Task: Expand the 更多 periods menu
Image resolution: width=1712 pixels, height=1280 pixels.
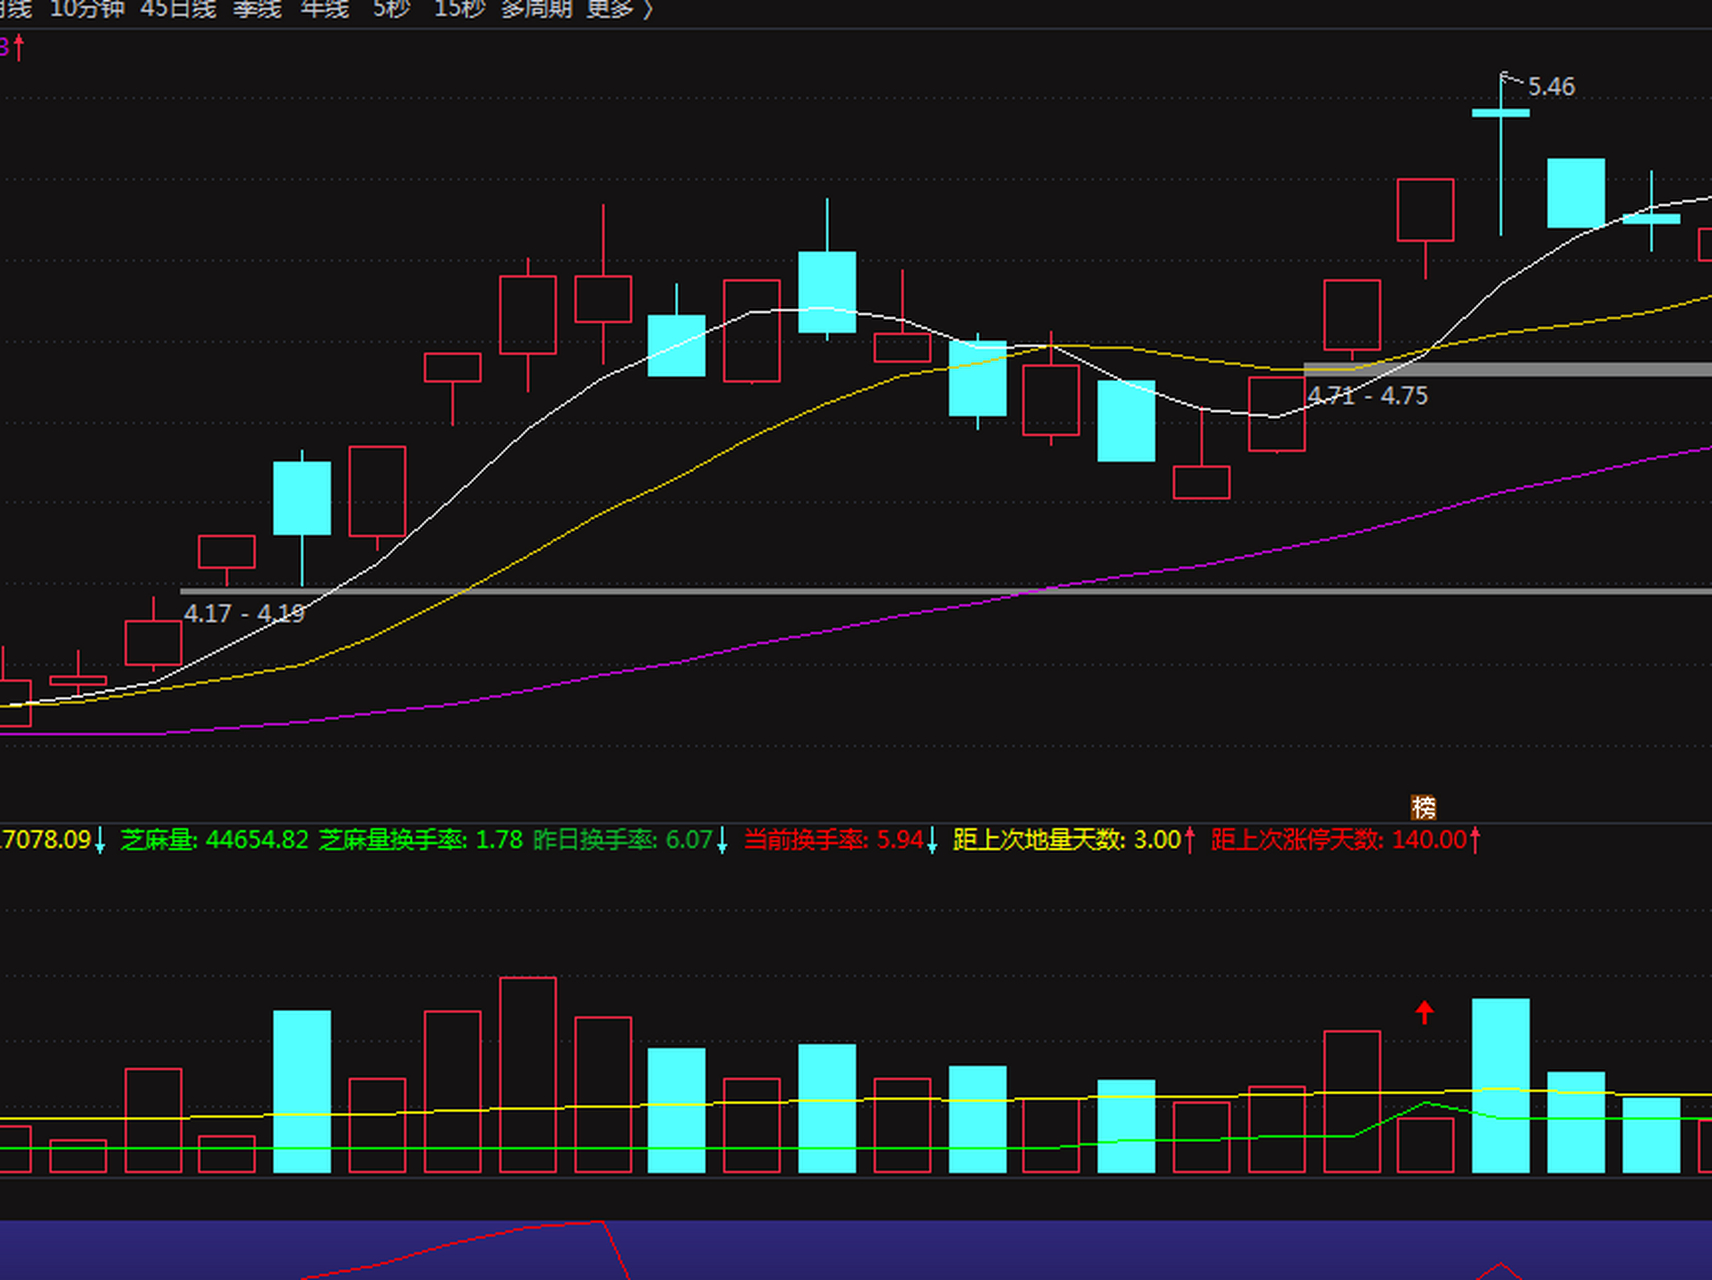Action: pos(619,10)
